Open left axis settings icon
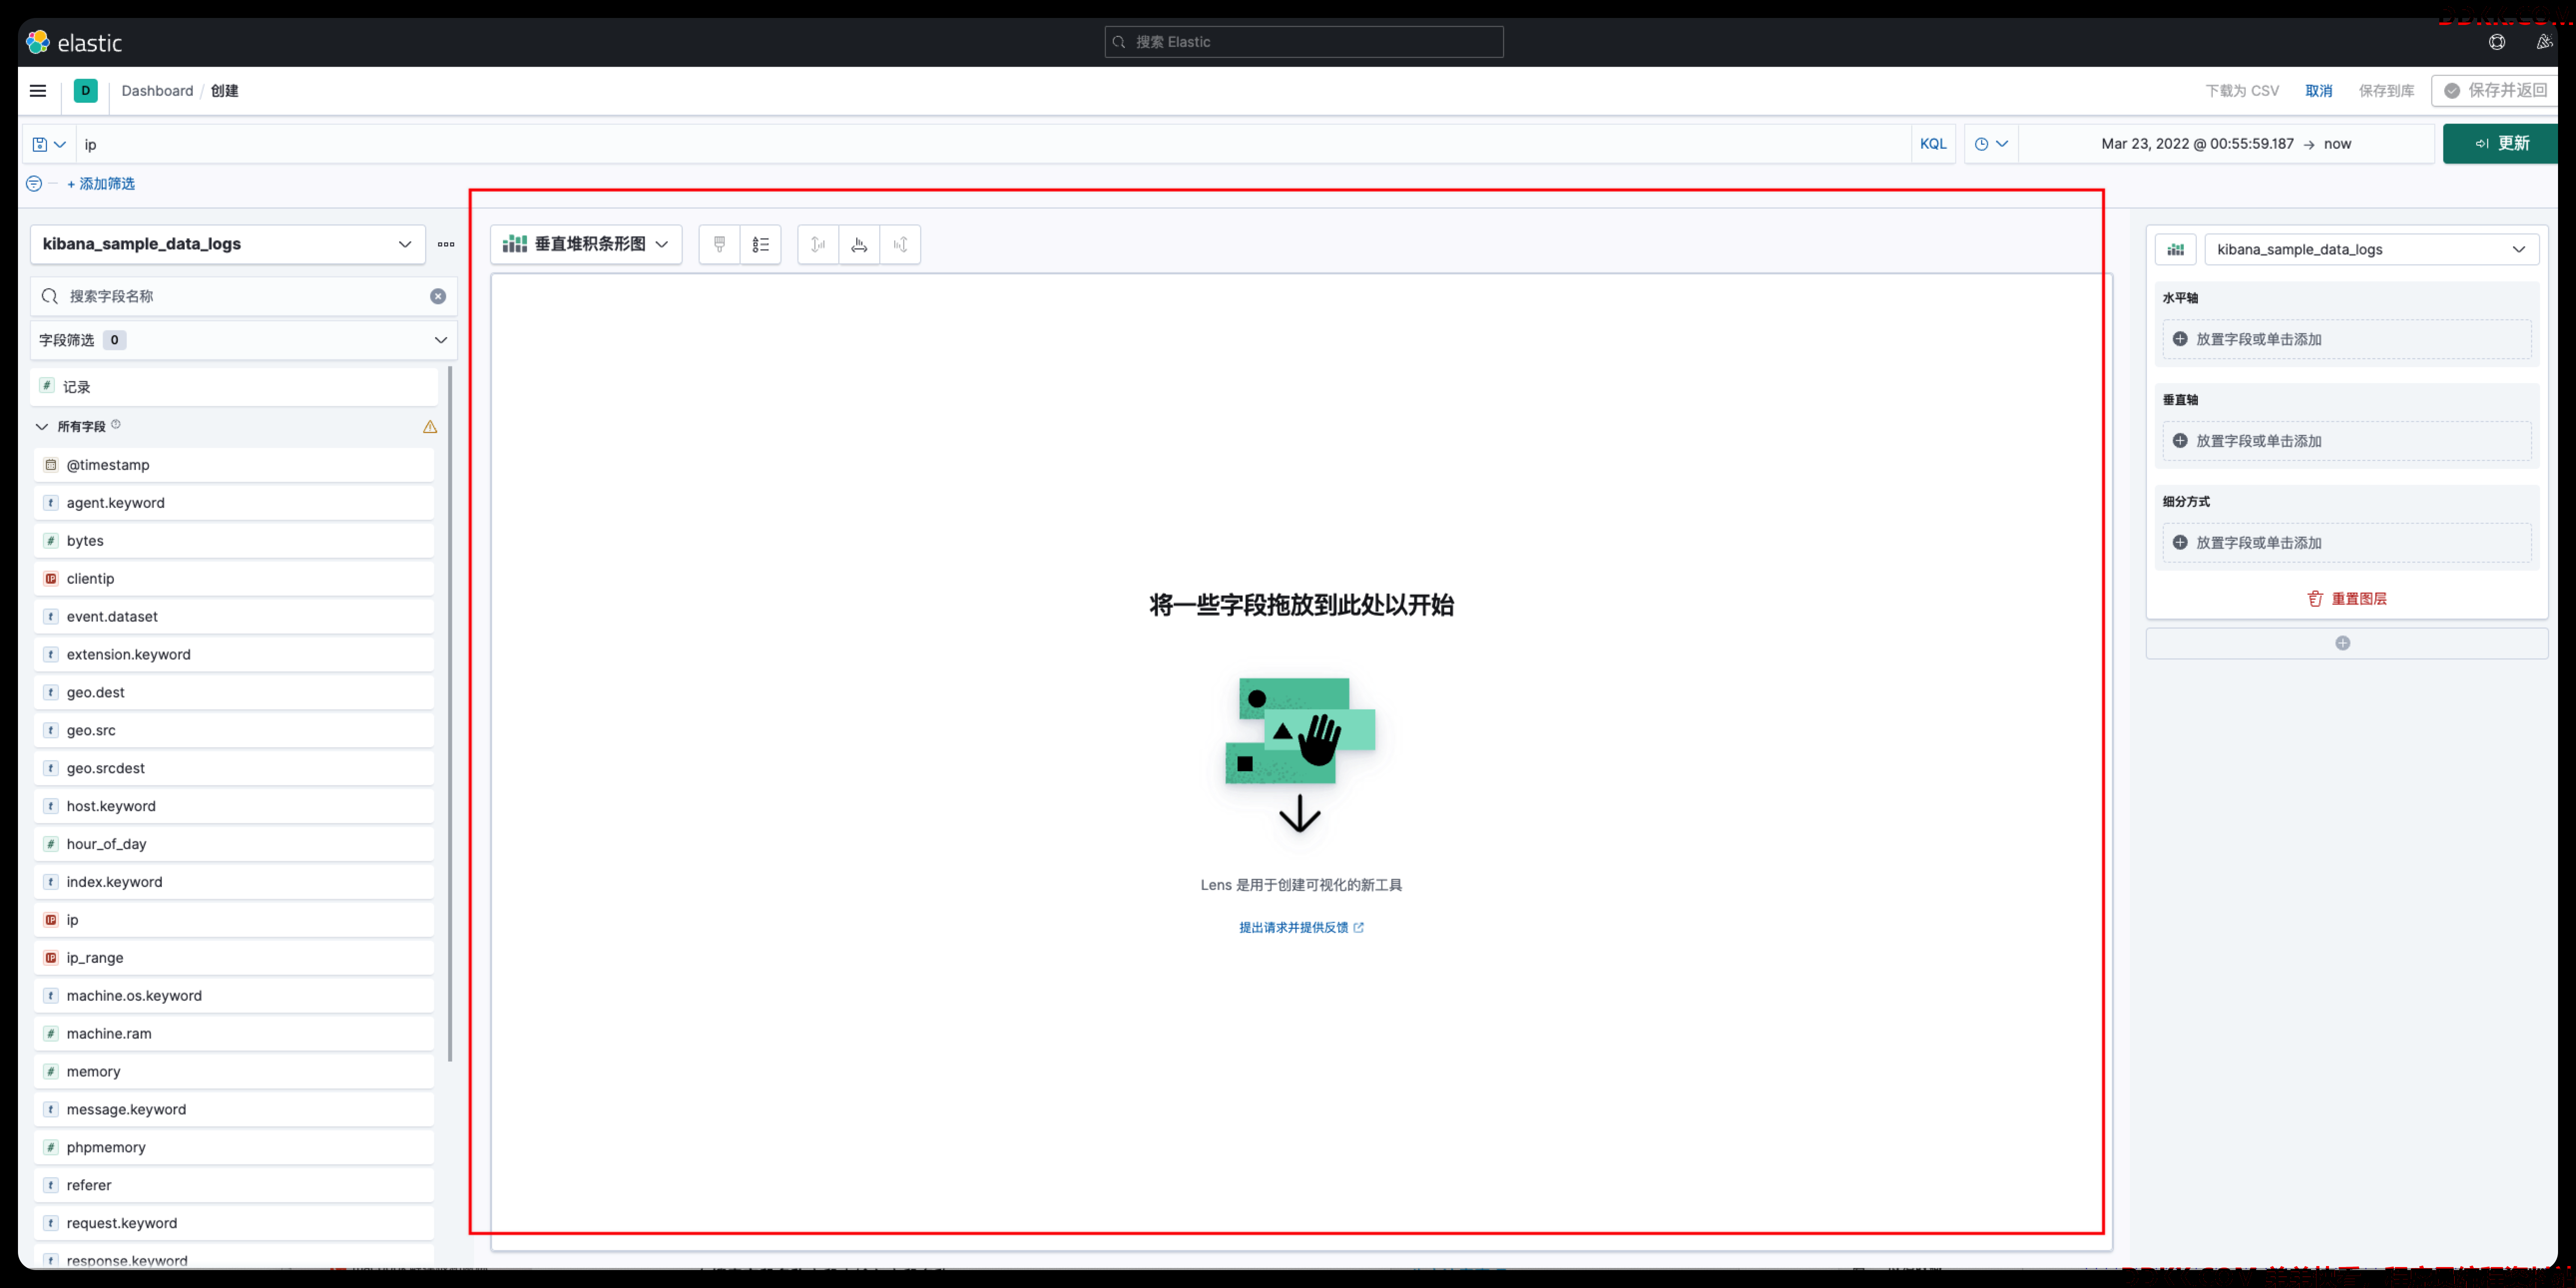This screenshot has width=2576, height=1288. coord(818,244)
